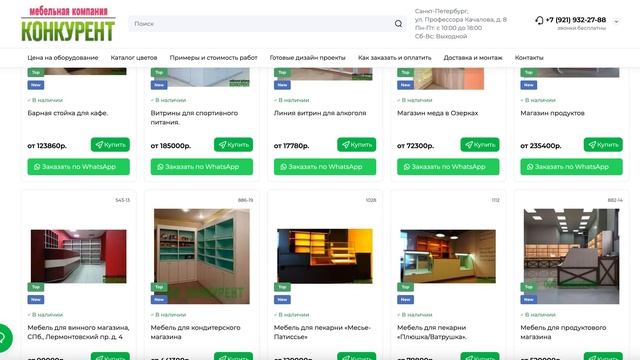The height and width of the screenshot is (360, 640).
Task: Click New badge on confectionery shop card
Action: point(159,300)
